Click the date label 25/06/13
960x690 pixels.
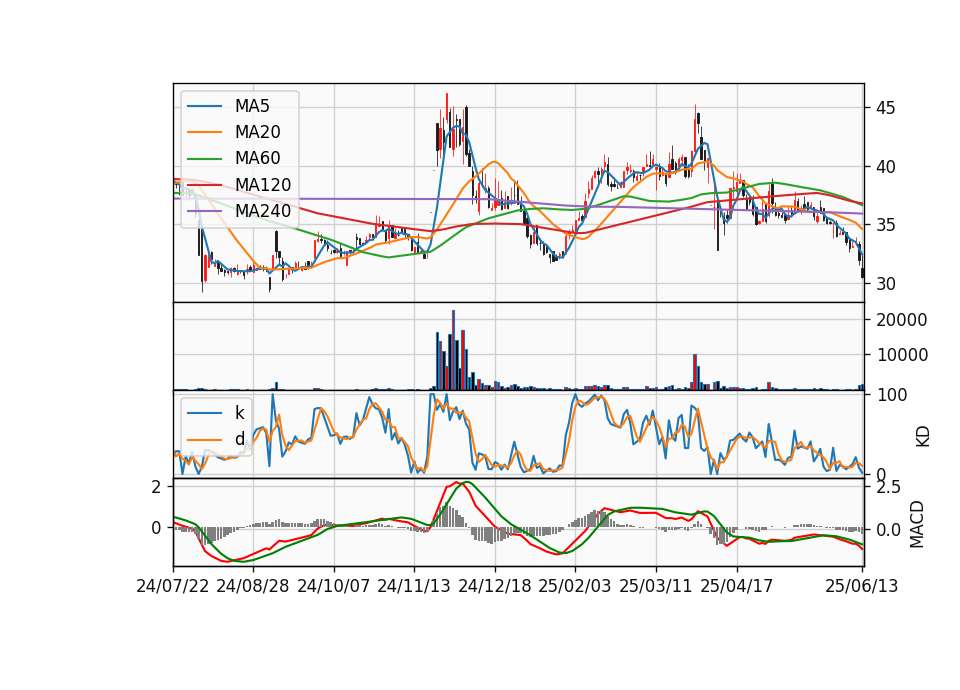click(862, 586)
